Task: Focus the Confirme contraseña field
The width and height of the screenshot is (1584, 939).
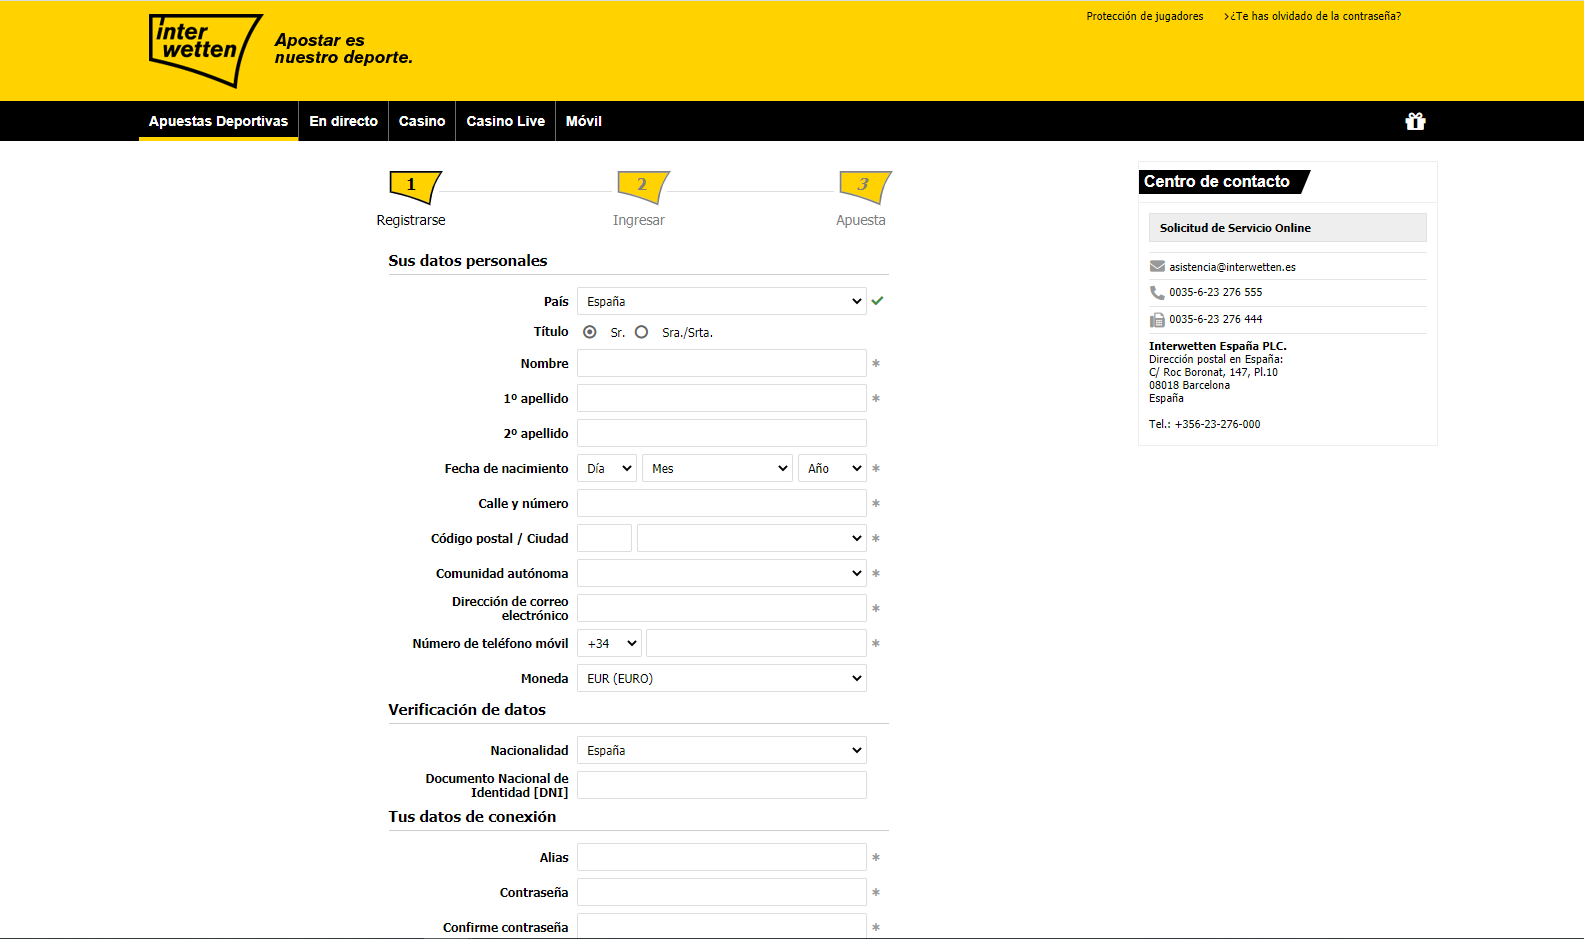Action: 721,926
